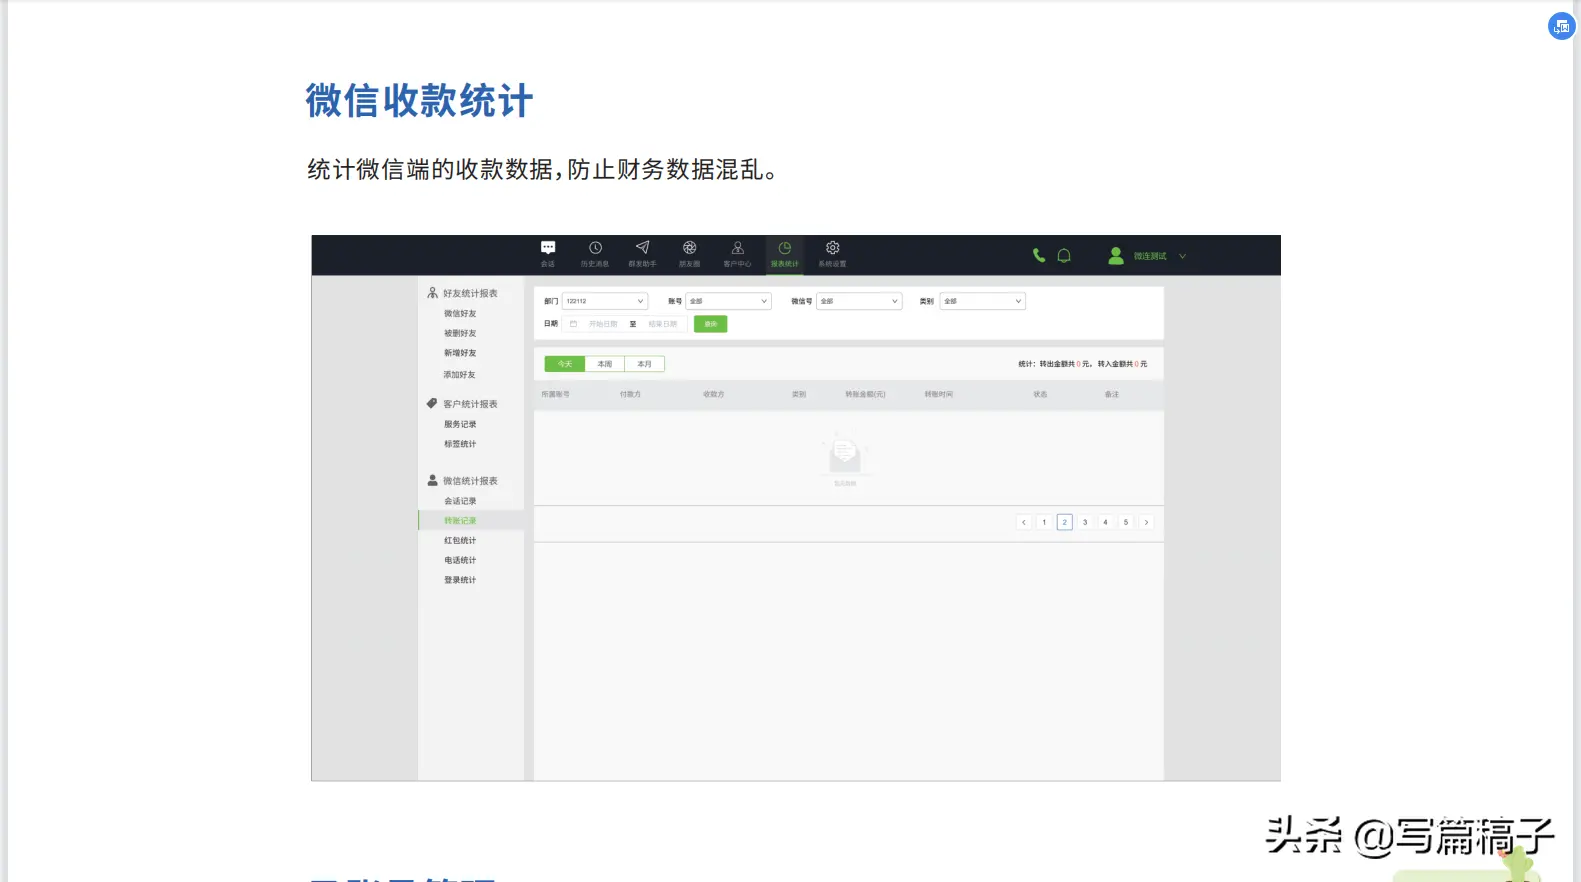The image size is (1581, 882).
Task: Open 红包统计 in the sidebar
Action: point(460,540)
